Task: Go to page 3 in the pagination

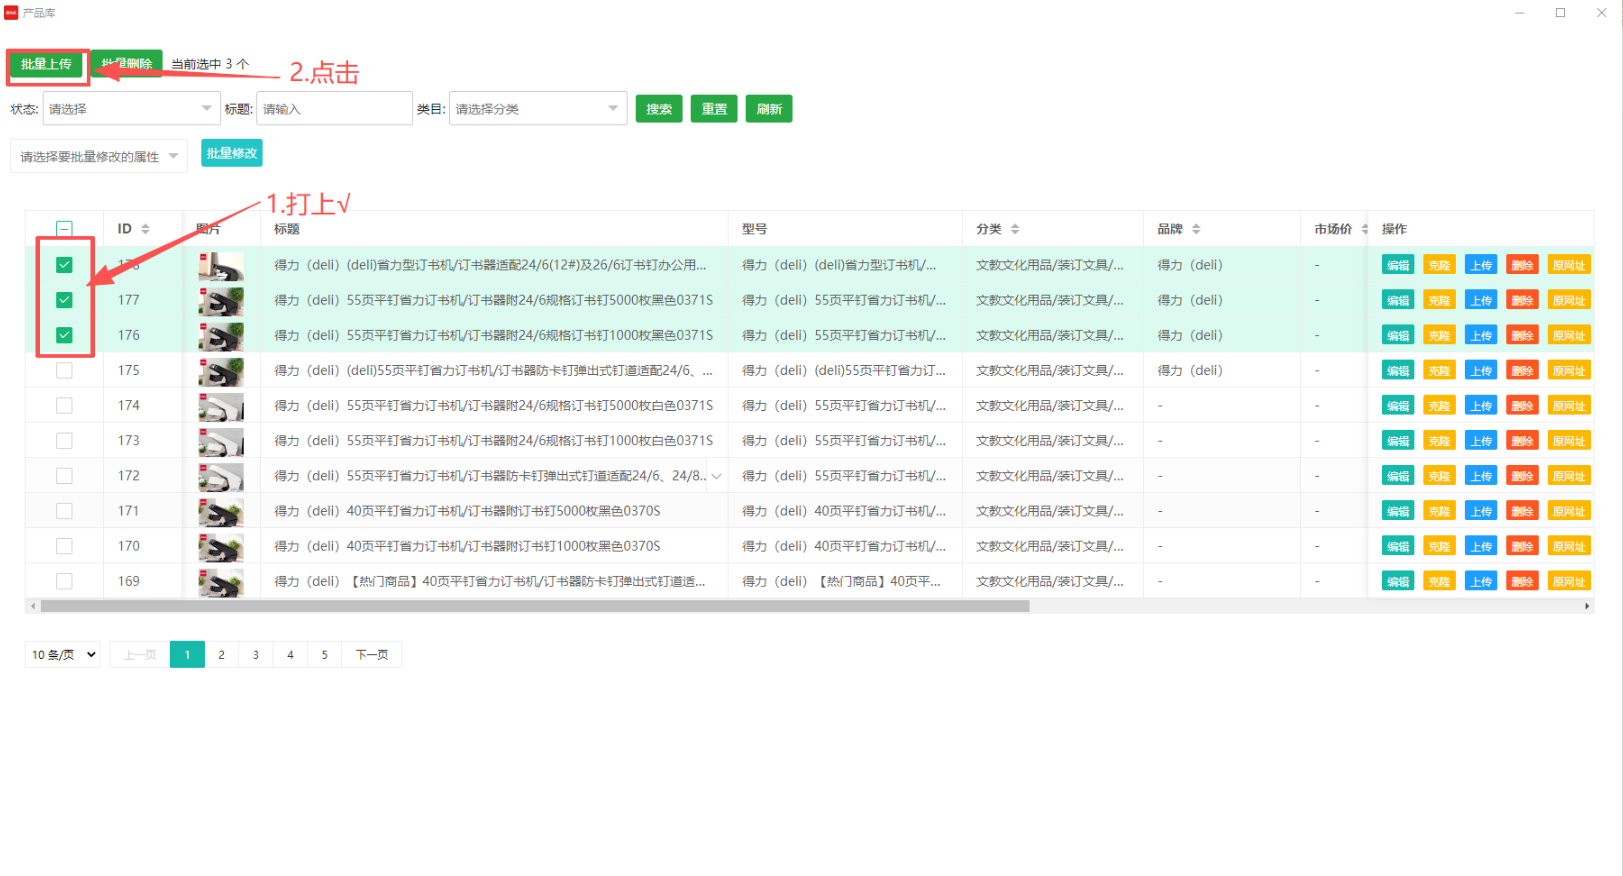Action: pos(256,655)
